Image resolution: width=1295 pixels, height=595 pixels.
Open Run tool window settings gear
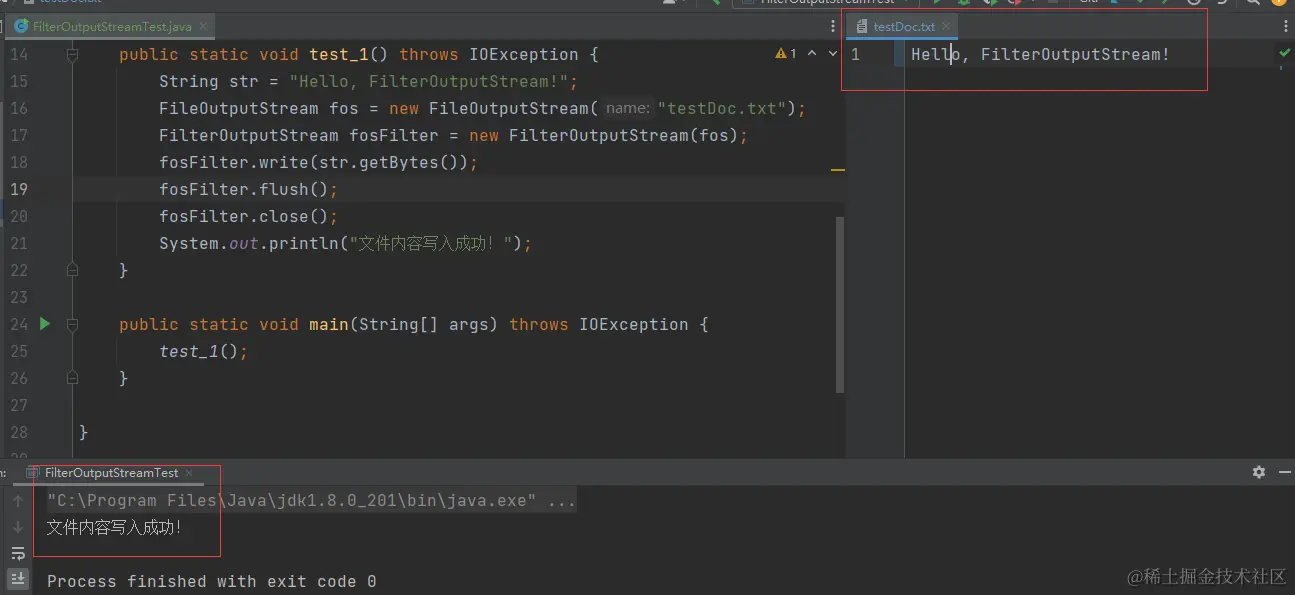1259,472
